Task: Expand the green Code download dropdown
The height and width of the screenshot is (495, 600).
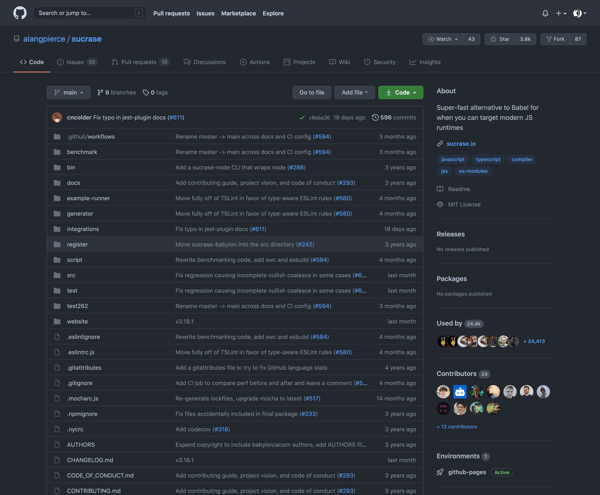Action: pyautogui.click(x=401, y=93)
